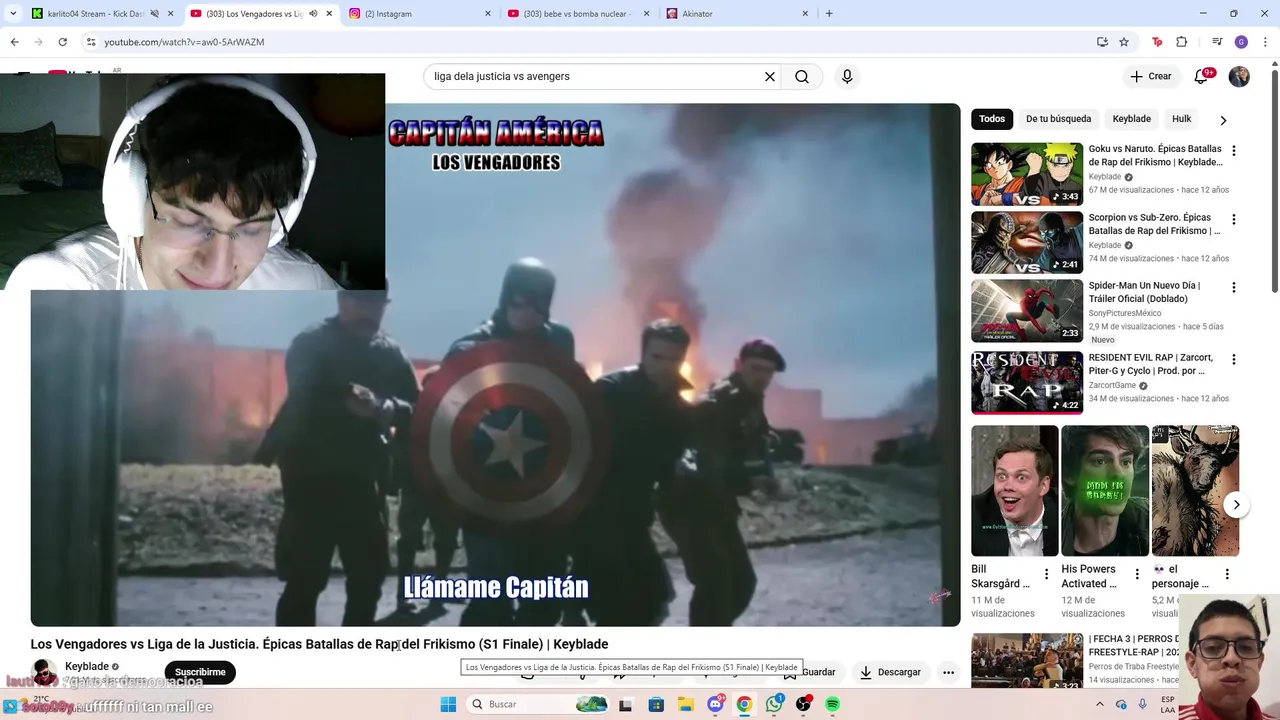Open options for RESIDENT EVIL RAP video
This screenshot has width=1280, height=720.
pyautogui.click(x=1233, y=359)
